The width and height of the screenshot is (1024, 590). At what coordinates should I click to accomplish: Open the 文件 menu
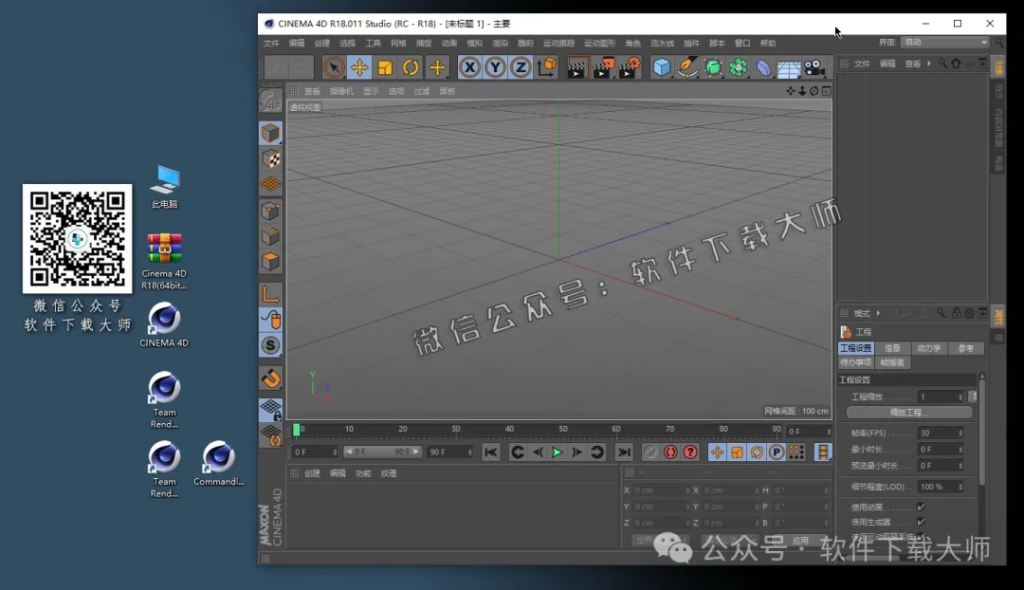[x=271, y=44]
